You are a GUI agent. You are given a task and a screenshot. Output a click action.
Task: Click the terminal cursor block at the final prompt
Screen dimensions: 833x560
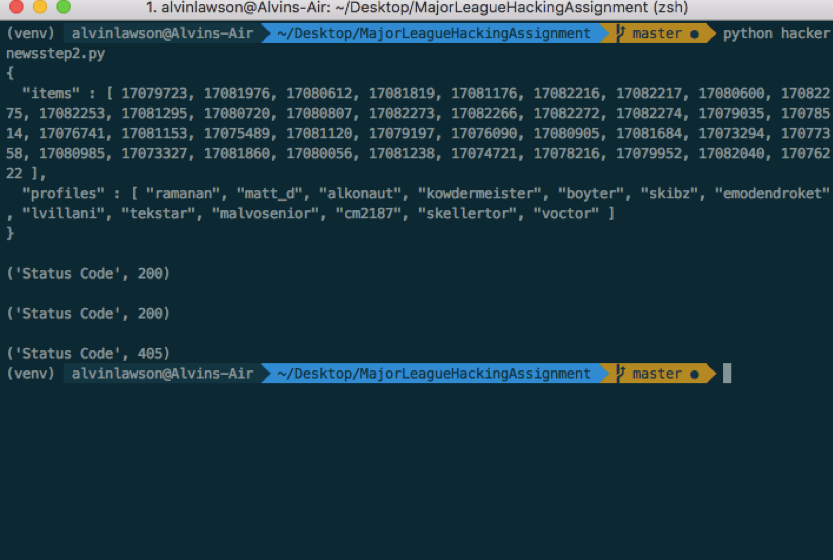(x=727, y=373)
